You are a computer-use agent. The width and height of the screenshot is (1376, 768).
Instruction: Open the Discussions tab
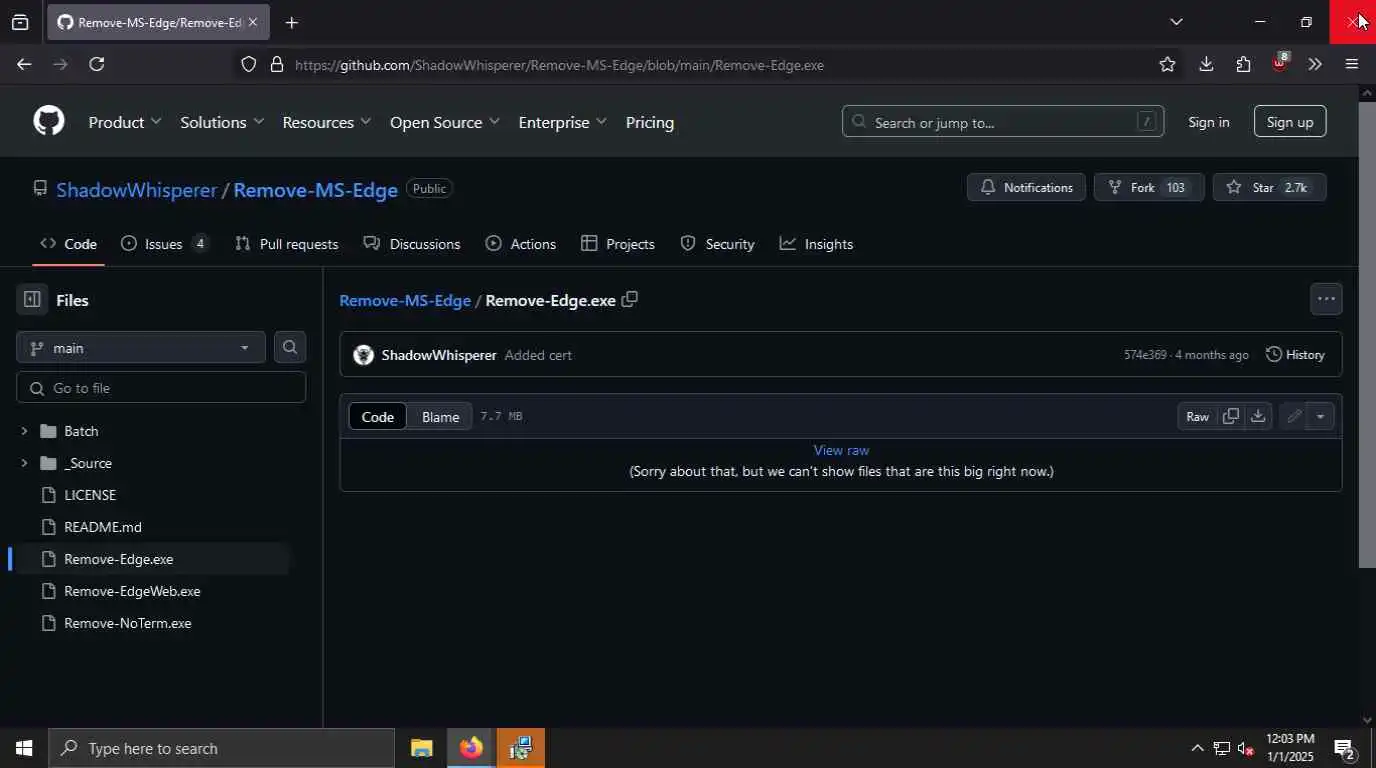(x=412, y=244)
